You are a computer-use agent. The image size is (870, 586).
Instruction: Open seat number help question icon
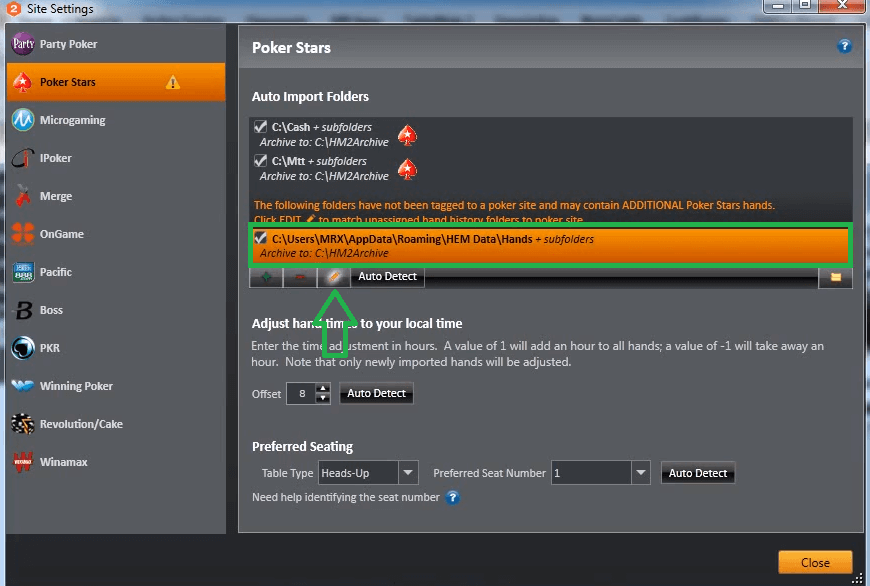[453, 497]
